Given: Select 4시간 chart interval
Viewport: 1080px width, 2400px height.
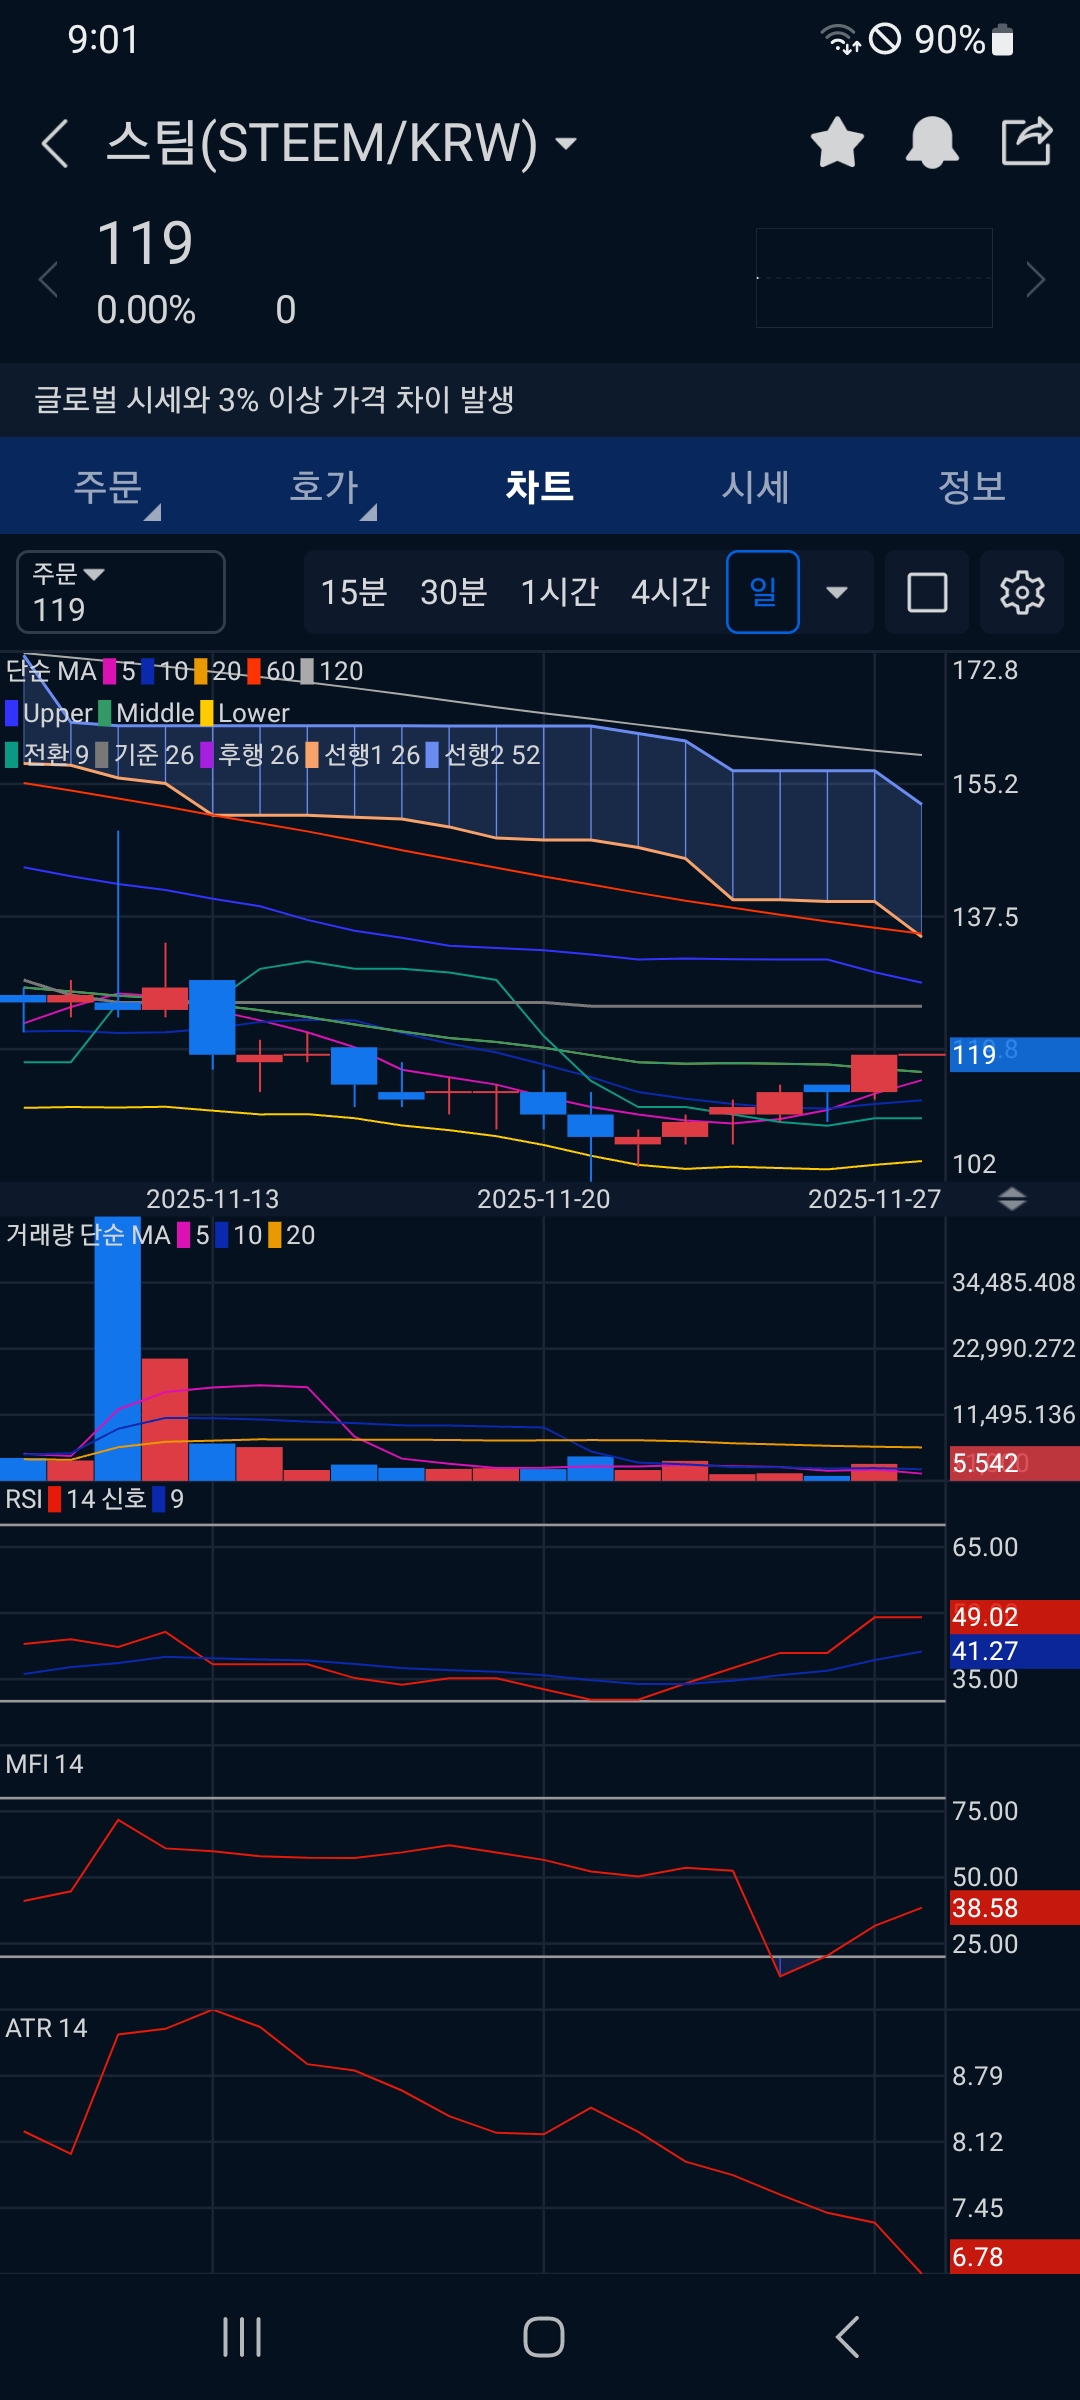Looking at the screenshot, I should (671, 592).
